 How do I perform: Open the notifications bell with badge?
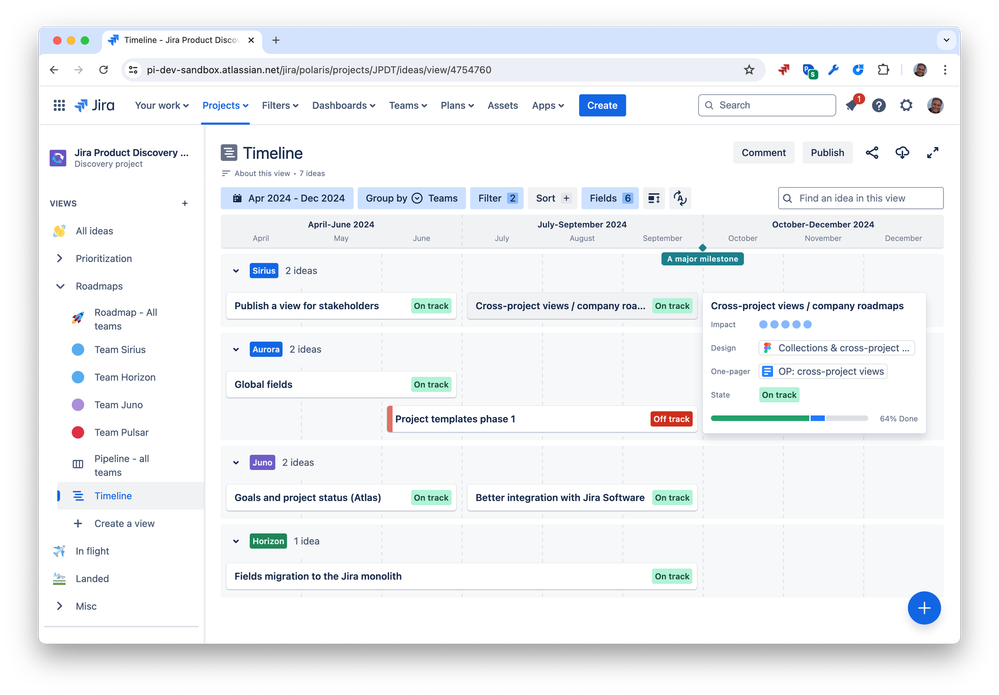click(x=852, y=104)
